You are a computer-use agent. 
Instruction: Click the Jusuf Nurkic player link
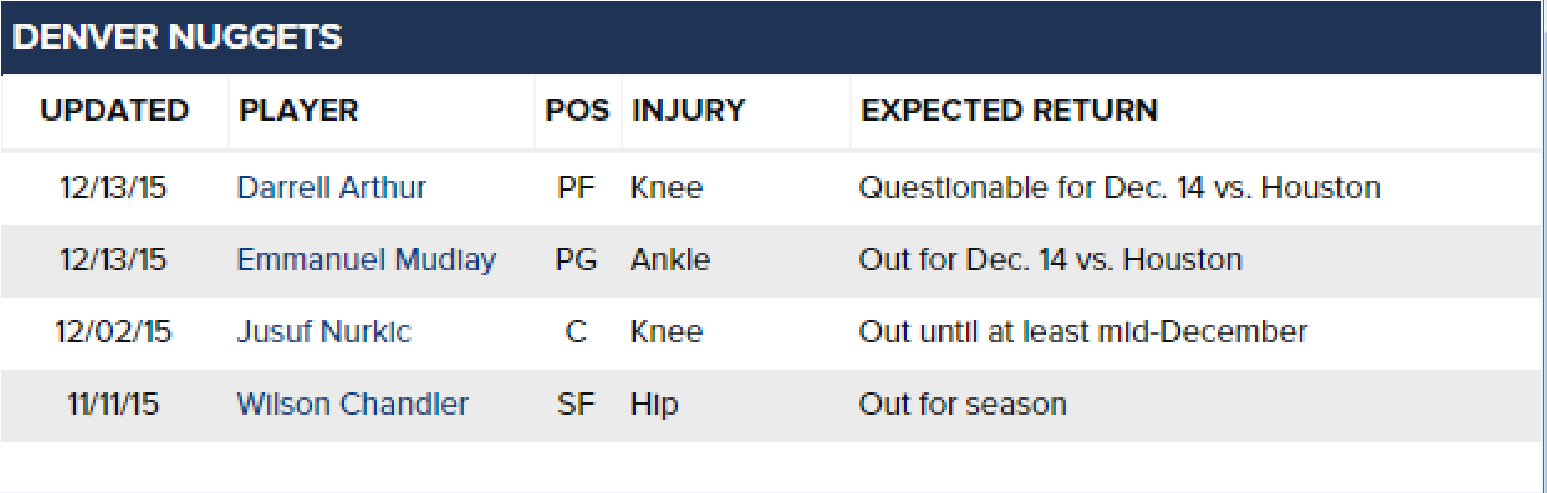tap(324, 332)
